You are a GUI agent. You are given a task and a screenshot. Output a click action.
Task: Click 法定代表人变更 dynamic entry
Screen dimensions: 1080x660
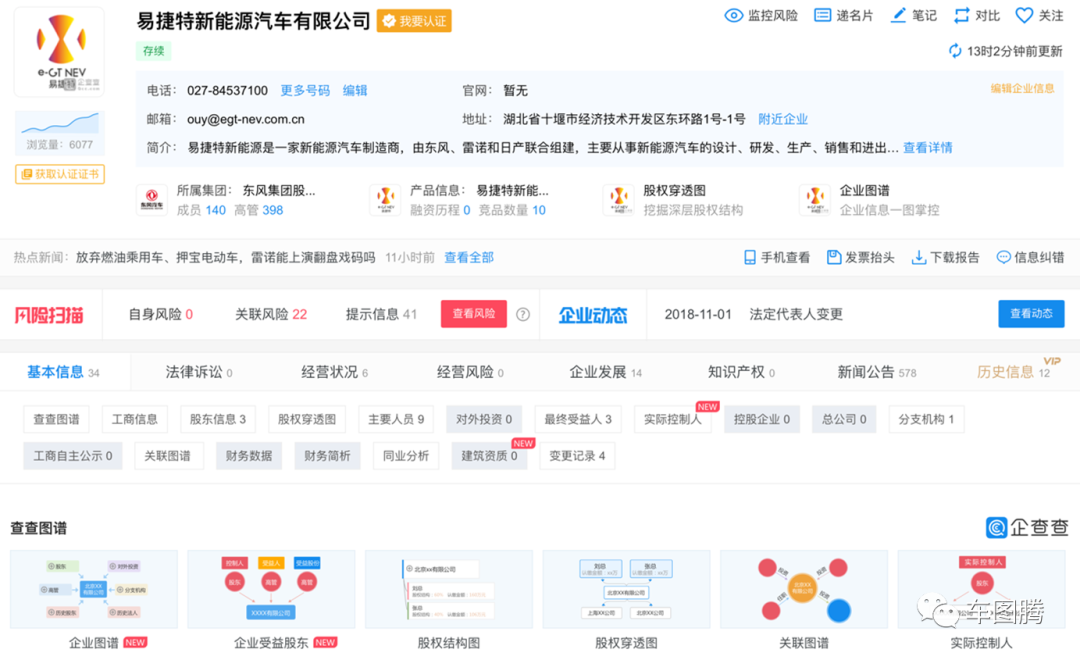[796, 314]
